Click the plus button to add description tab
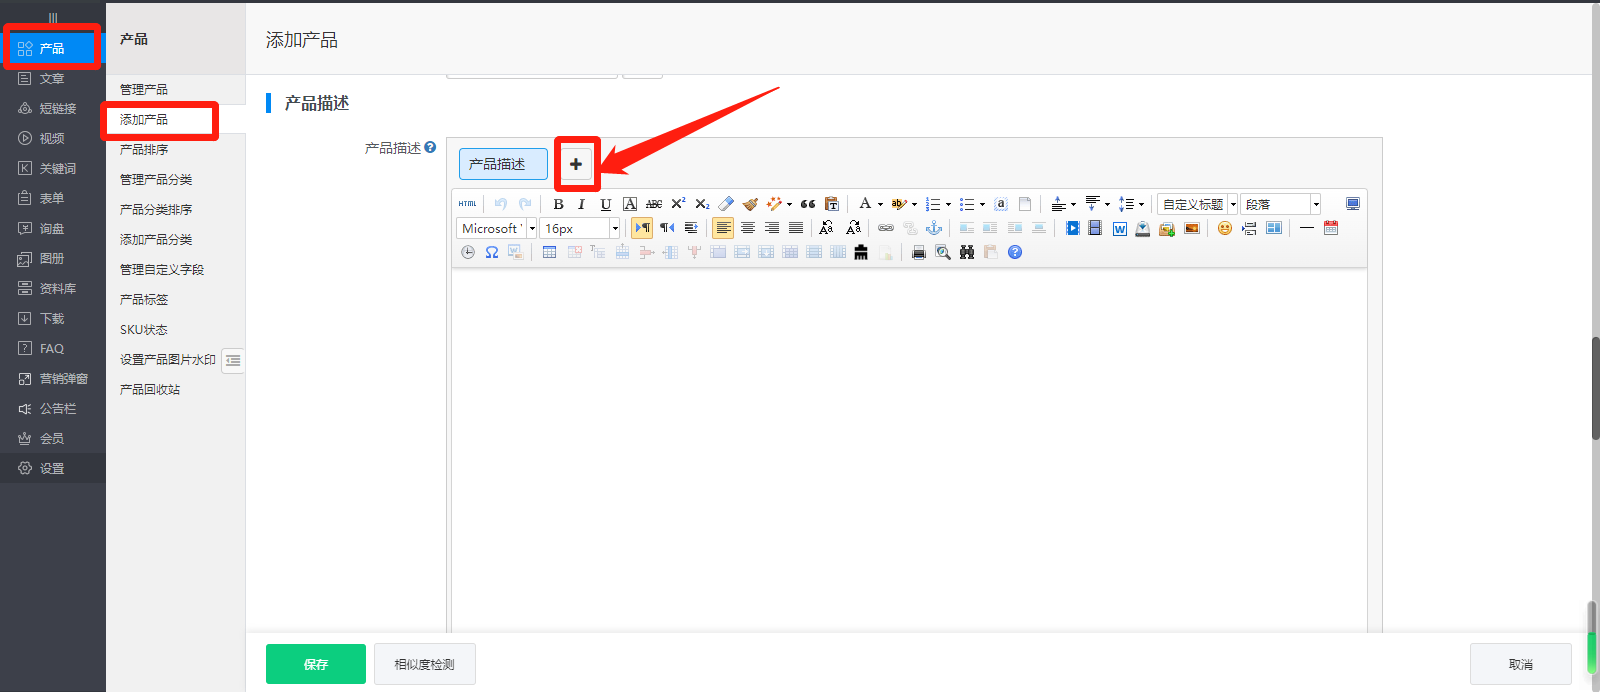Viewport: 1600px width, 692px height. point(576,164)
